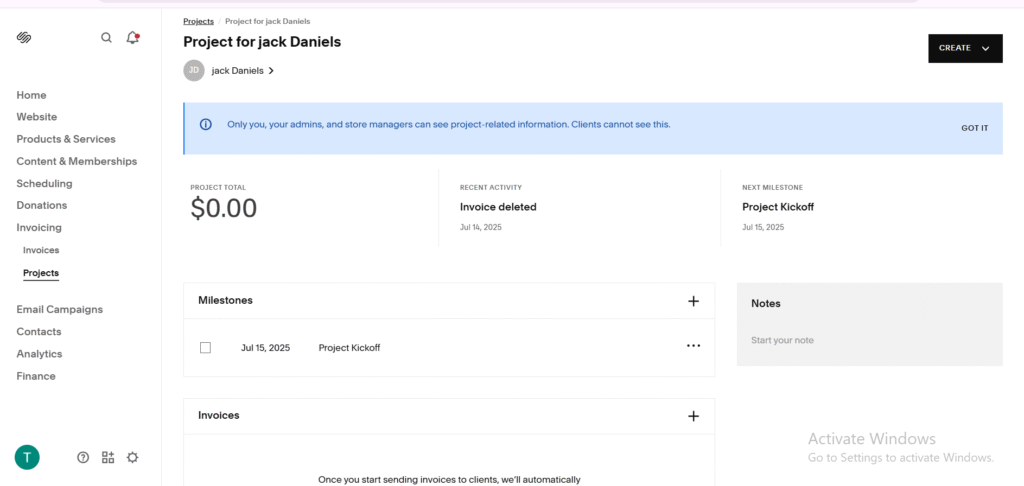Open the search magnifier icon
This screenshot has height=486, width=1024.
pos(106,38)
